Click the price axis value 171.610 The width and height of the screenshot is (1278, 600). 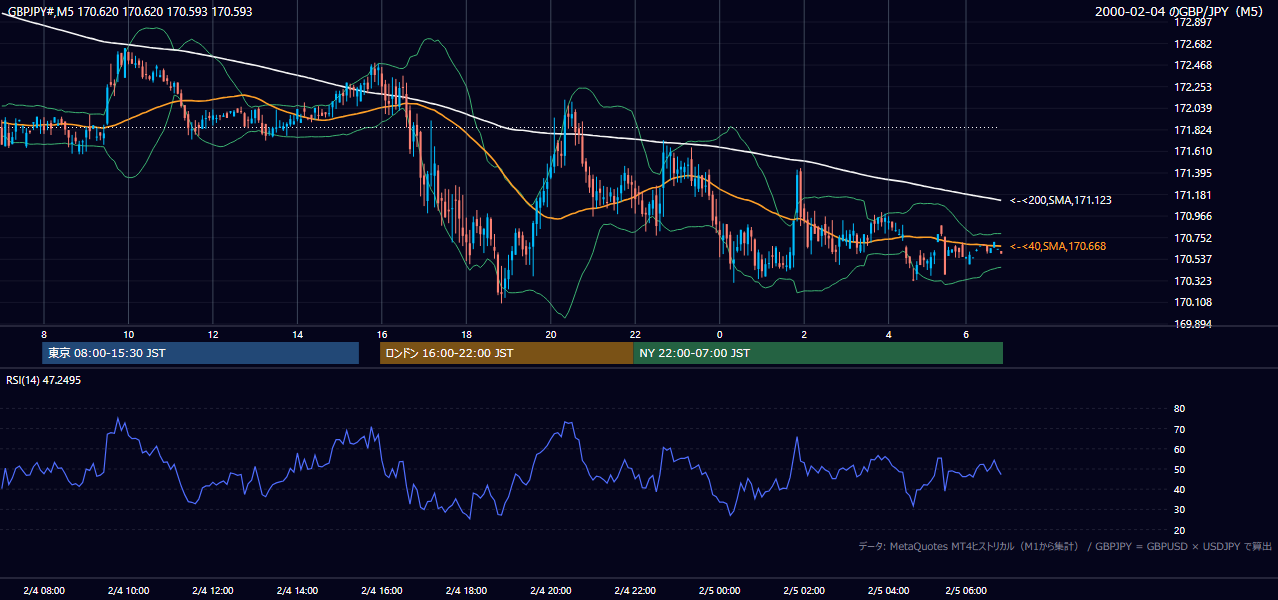coord(1193,151)
